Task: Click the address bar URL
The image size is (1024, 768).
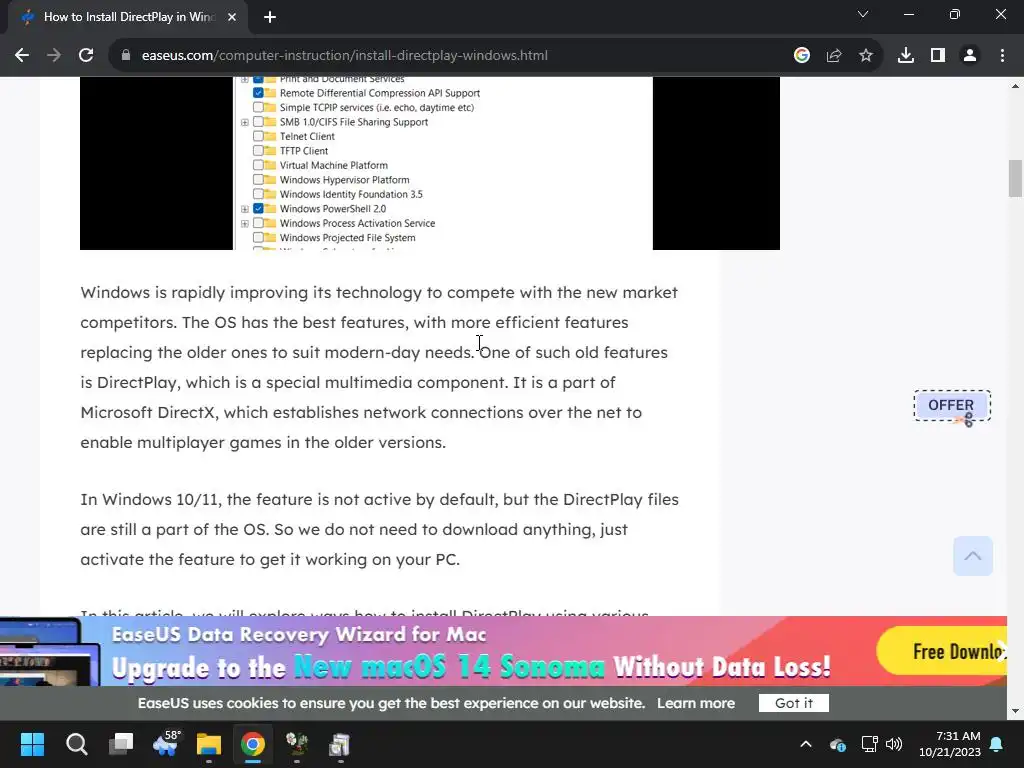Action: (x=344, y=56)
